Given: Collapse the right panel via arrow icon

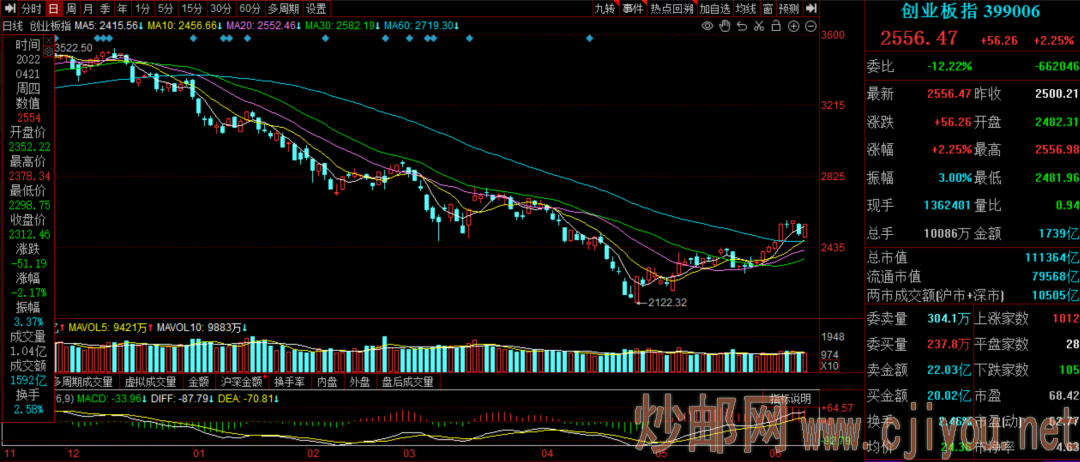Looking at the screenshot, I should coord(812,9).
